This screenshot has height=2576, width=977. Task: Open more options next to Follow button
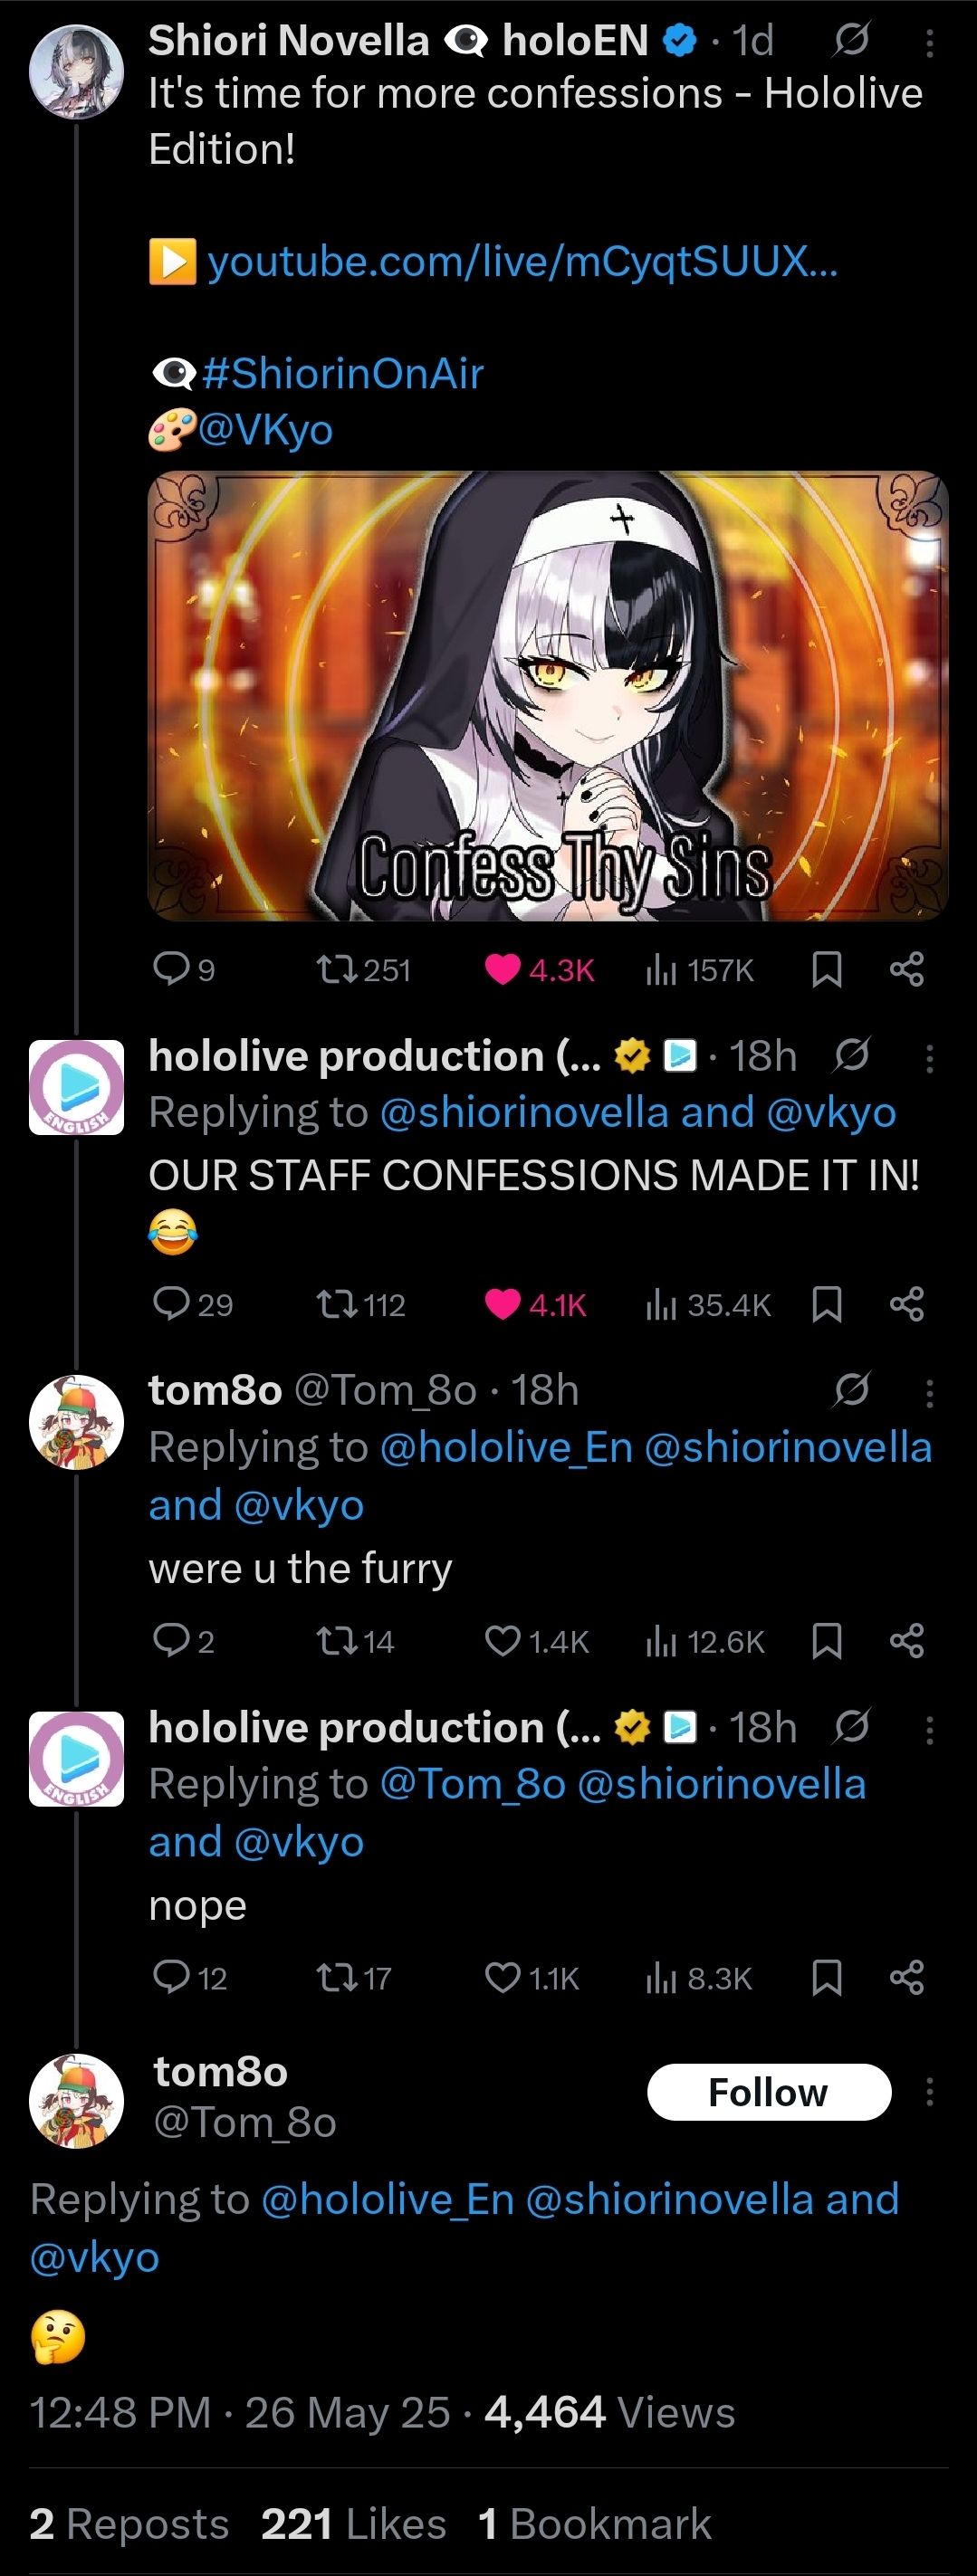(929, 2092)
